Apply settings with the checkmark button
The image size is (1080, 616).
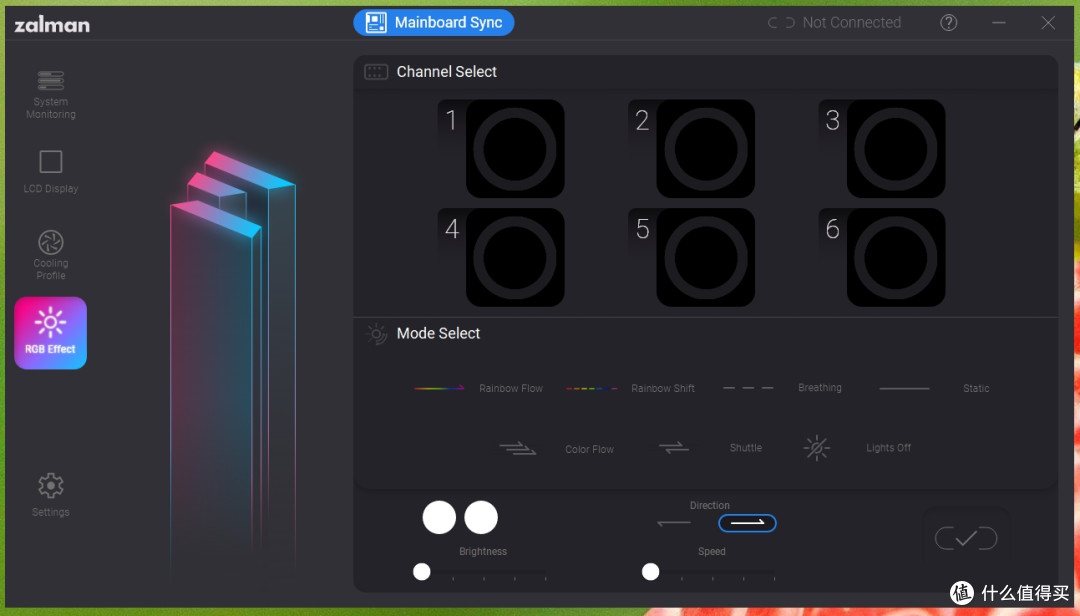tap(966, 538)
